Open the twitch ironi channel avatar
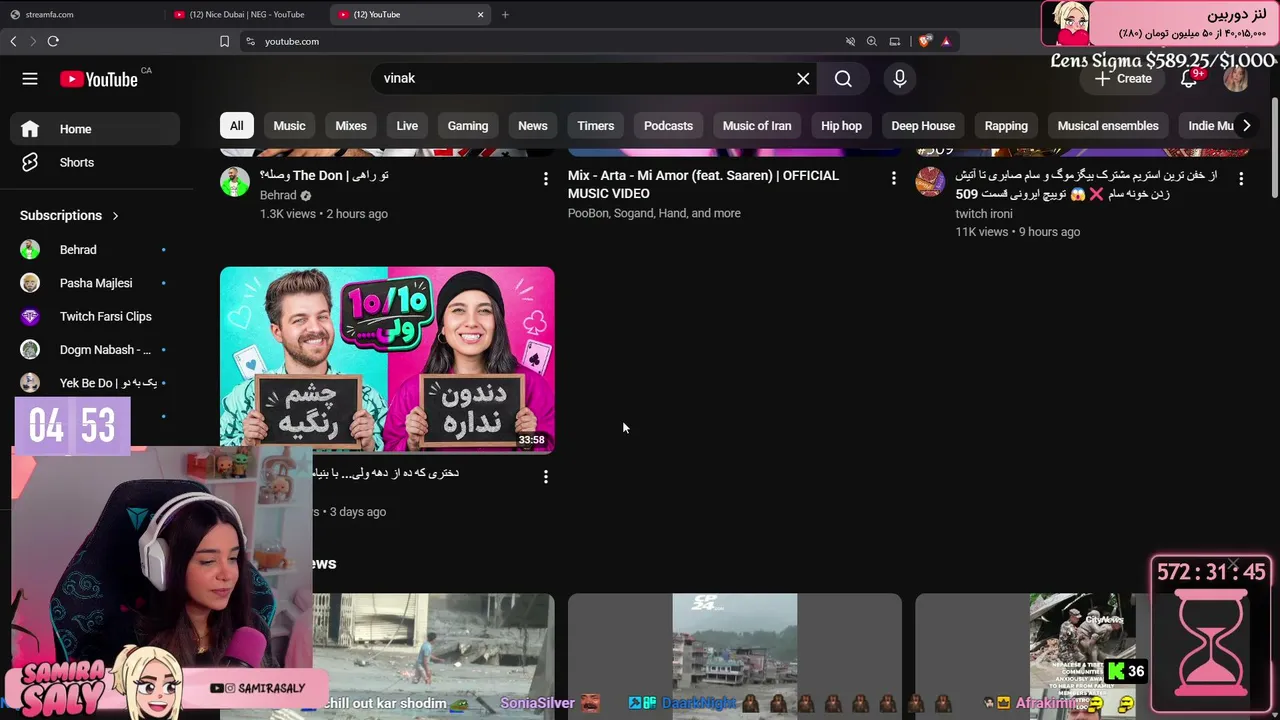This screenshot has width=1280, height=720. tap(930, 182)
